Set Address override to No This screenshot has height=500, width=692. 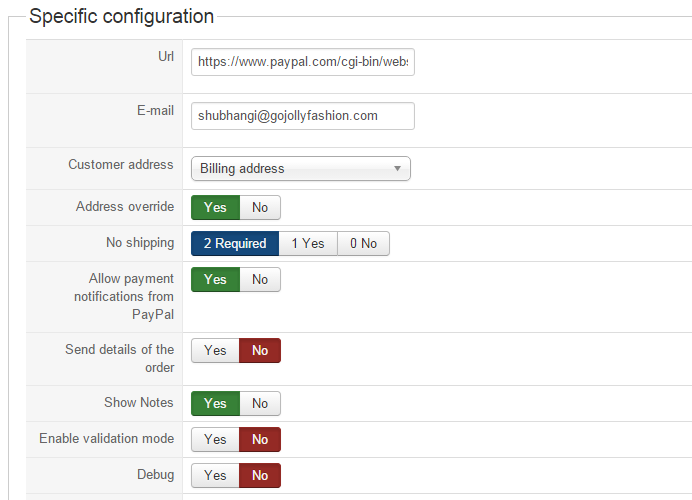pyautogui.click(x=260, y=208)
